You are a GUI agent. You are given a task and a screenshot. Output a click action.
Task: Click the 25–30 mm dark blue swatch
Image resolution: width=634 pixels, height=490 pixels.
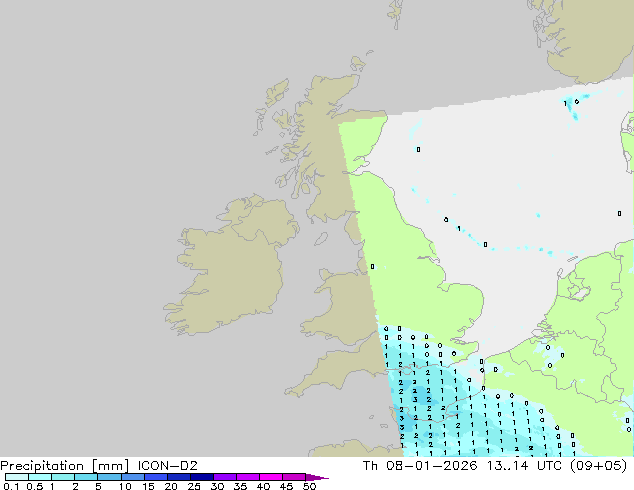coord(202,477)
